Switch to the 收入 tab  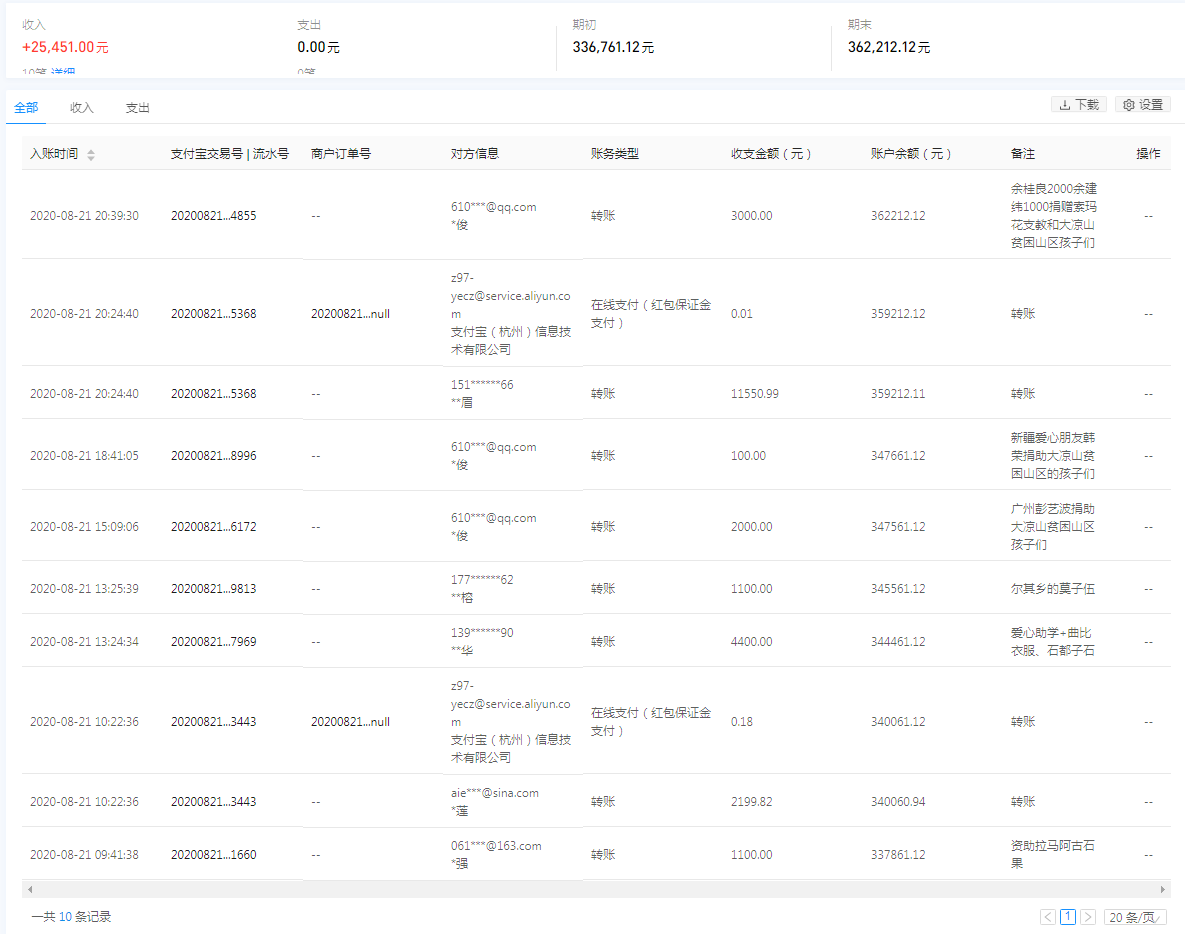pos(82,108)
